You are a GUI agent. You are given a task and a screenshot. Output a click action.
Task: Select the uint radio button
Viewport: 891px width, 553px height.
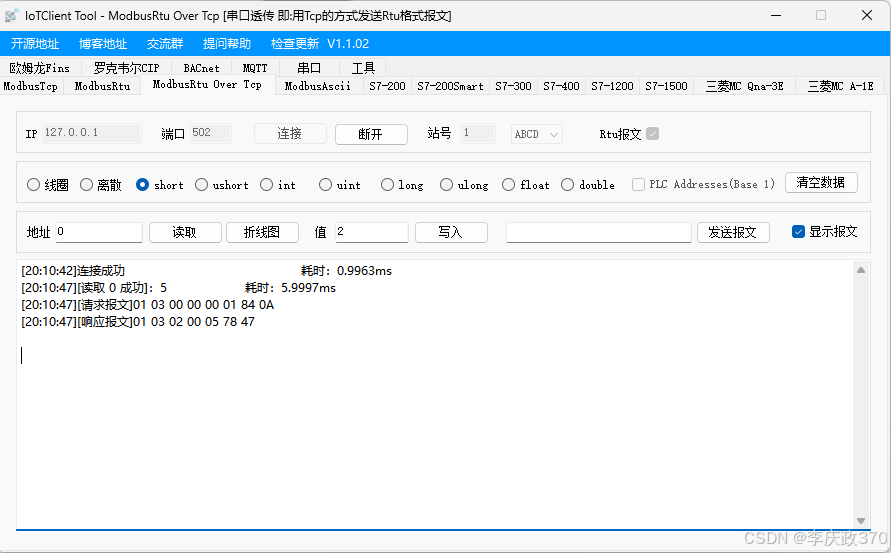coord(325,185)
